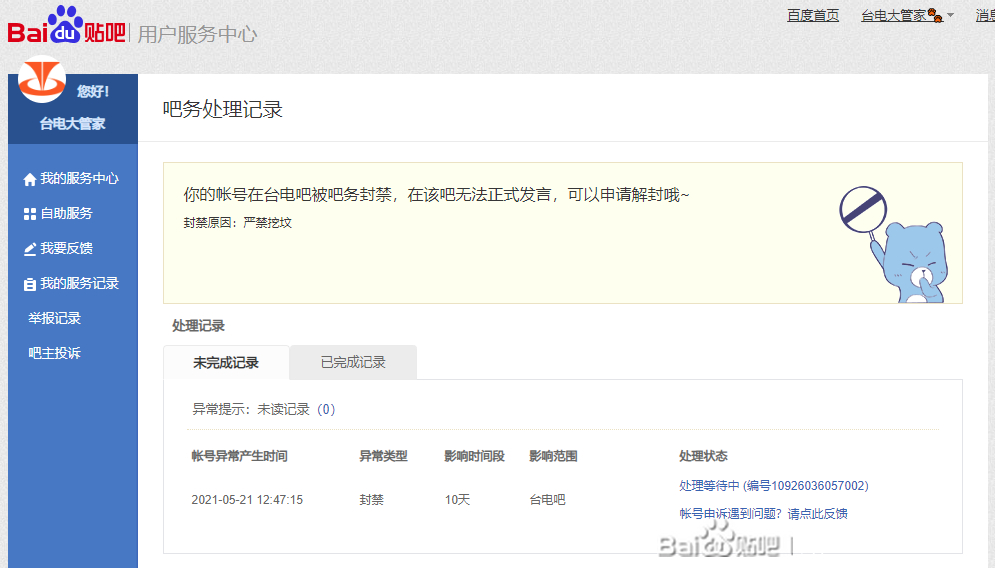Expand the 台电大管家 account dropdown arrow

[951, 15]
